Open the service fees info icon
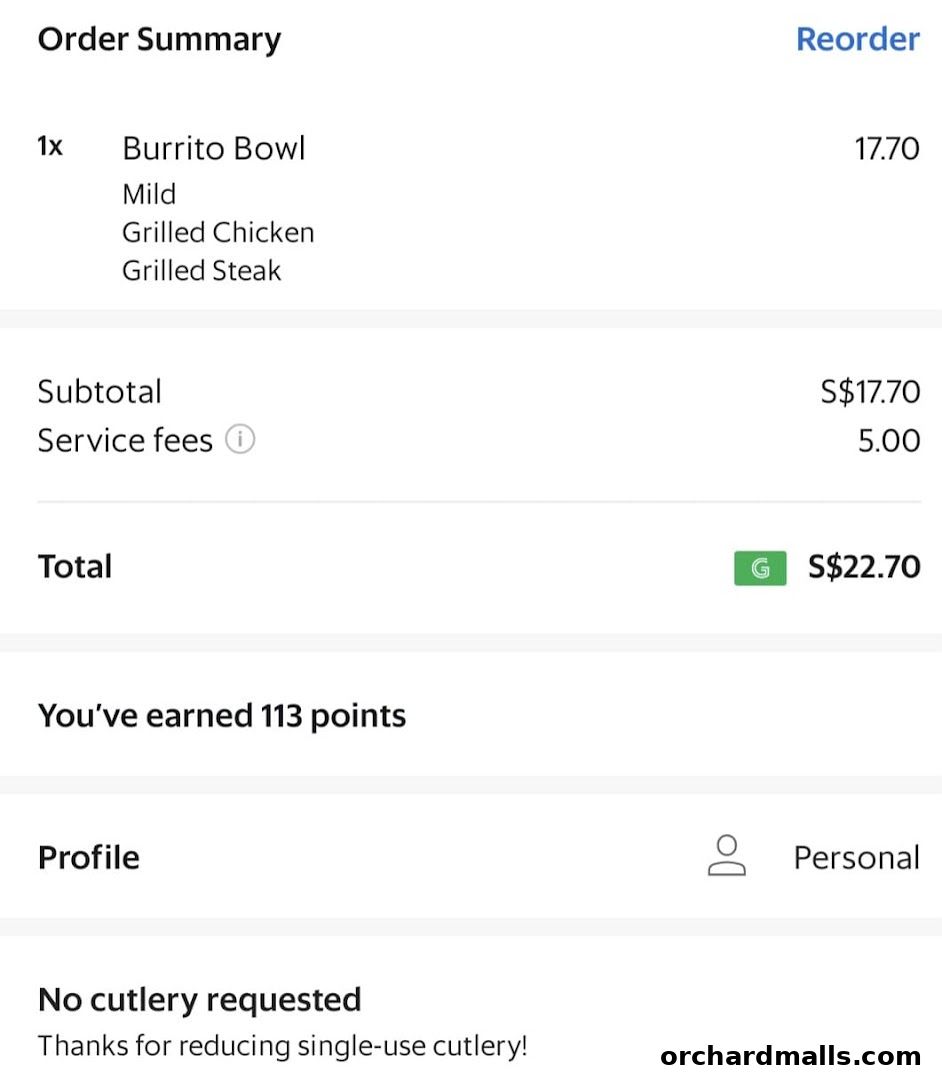The height and width of the screenshot is (1080, 942). coord(240,439)
